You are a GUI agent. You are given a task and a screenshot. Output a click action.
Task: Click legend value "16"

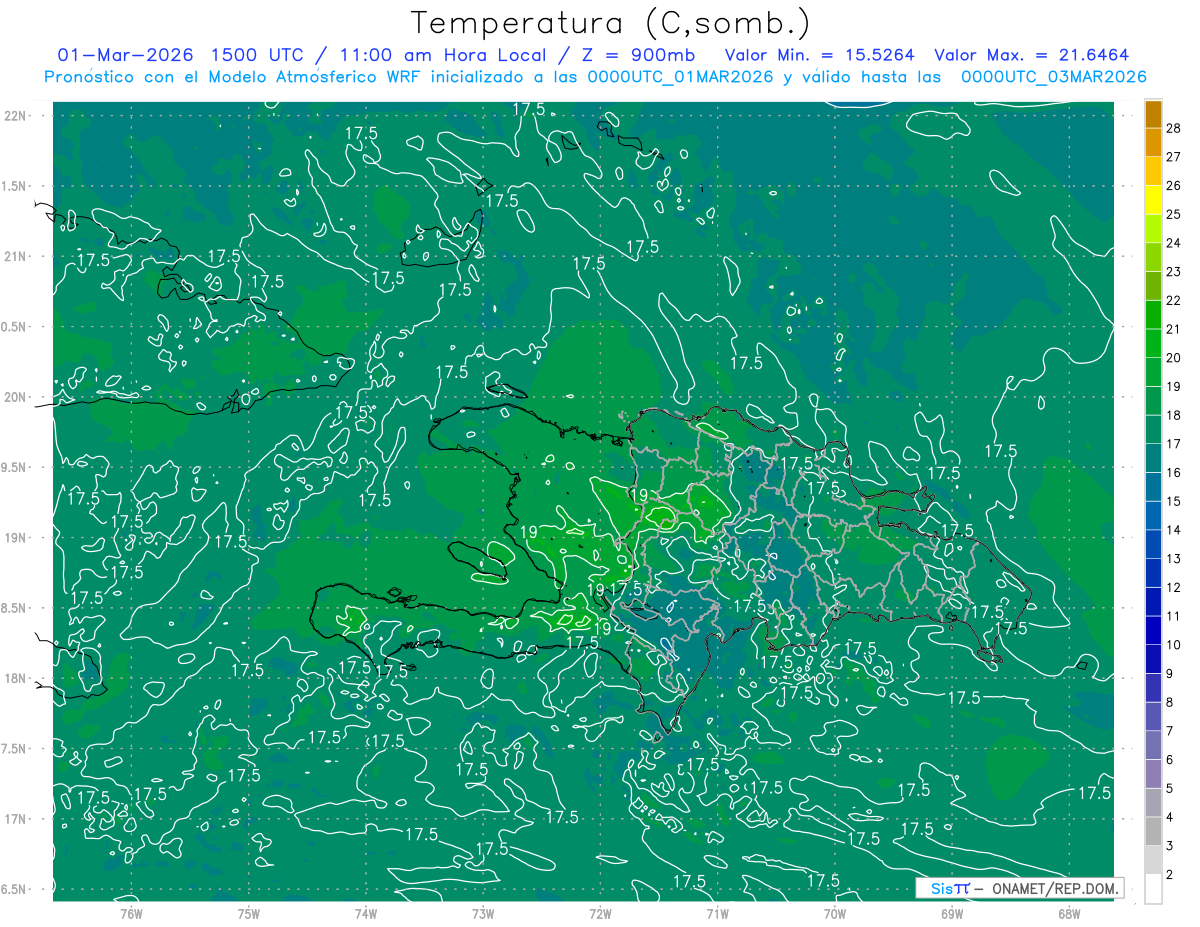(x=1175, y=473)
